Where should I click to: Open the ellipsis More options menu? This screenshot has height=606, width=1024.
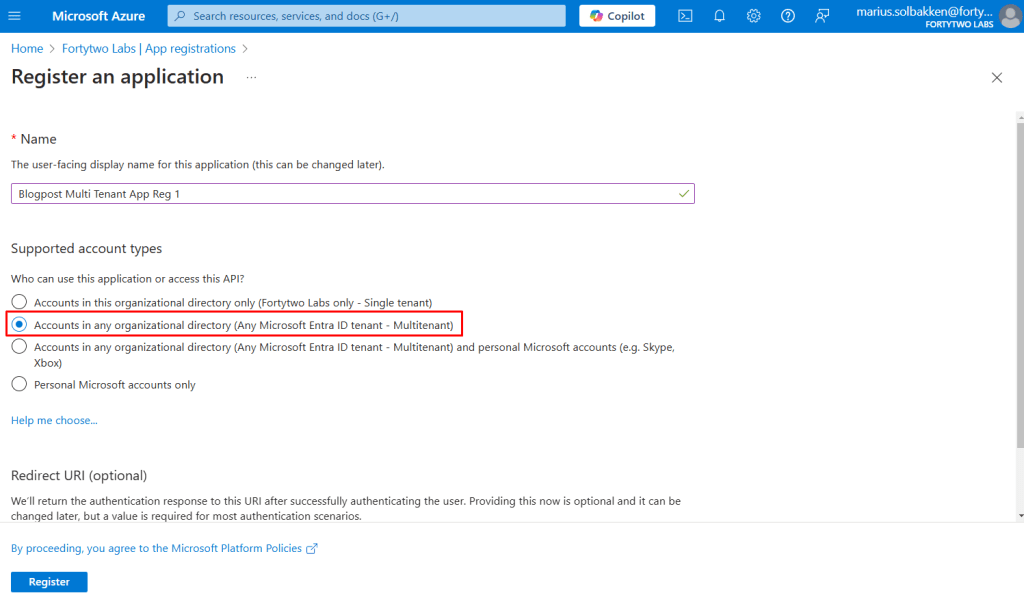[x=251, y=77]
